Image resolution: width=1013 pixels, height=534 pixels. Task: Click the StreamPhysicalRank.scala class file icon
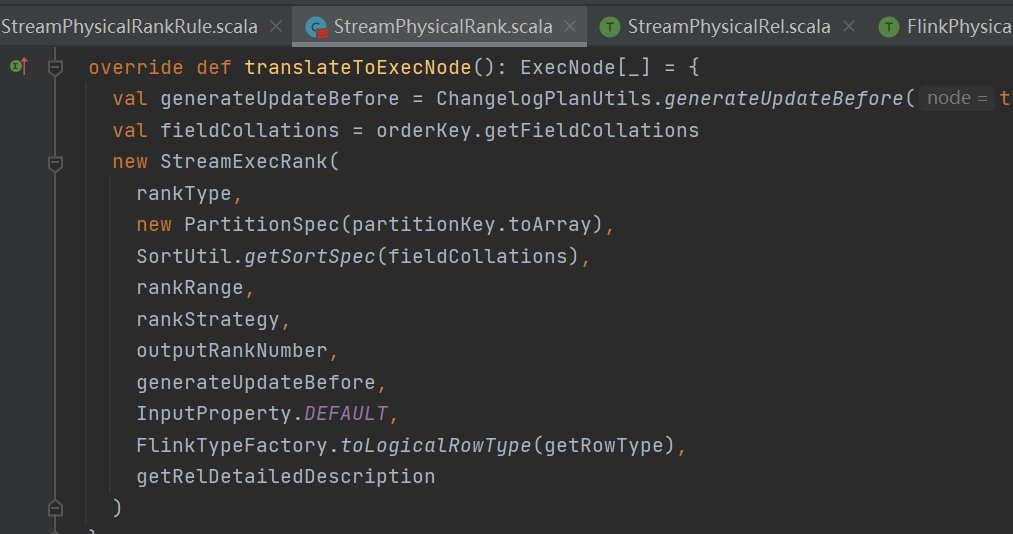pos(317,27)
